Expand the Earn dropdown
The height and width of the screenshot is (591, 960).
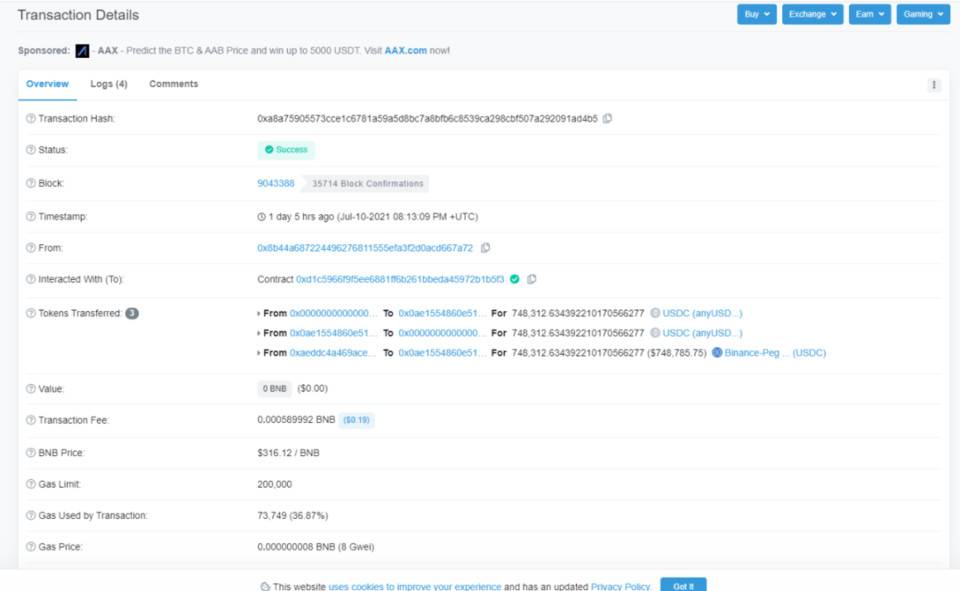click(x=869, y=14)
